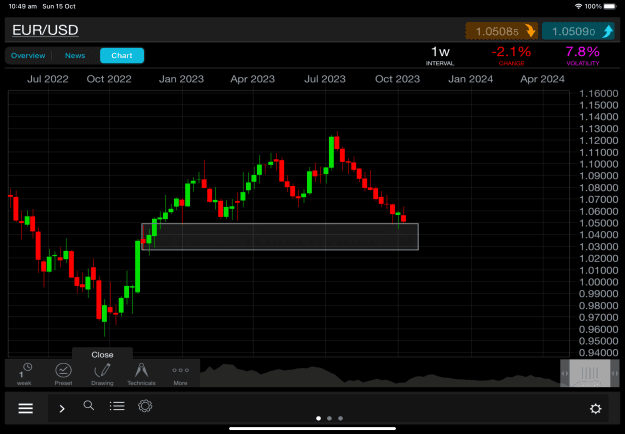Click the highlighted navigator range window

(590, 373)
